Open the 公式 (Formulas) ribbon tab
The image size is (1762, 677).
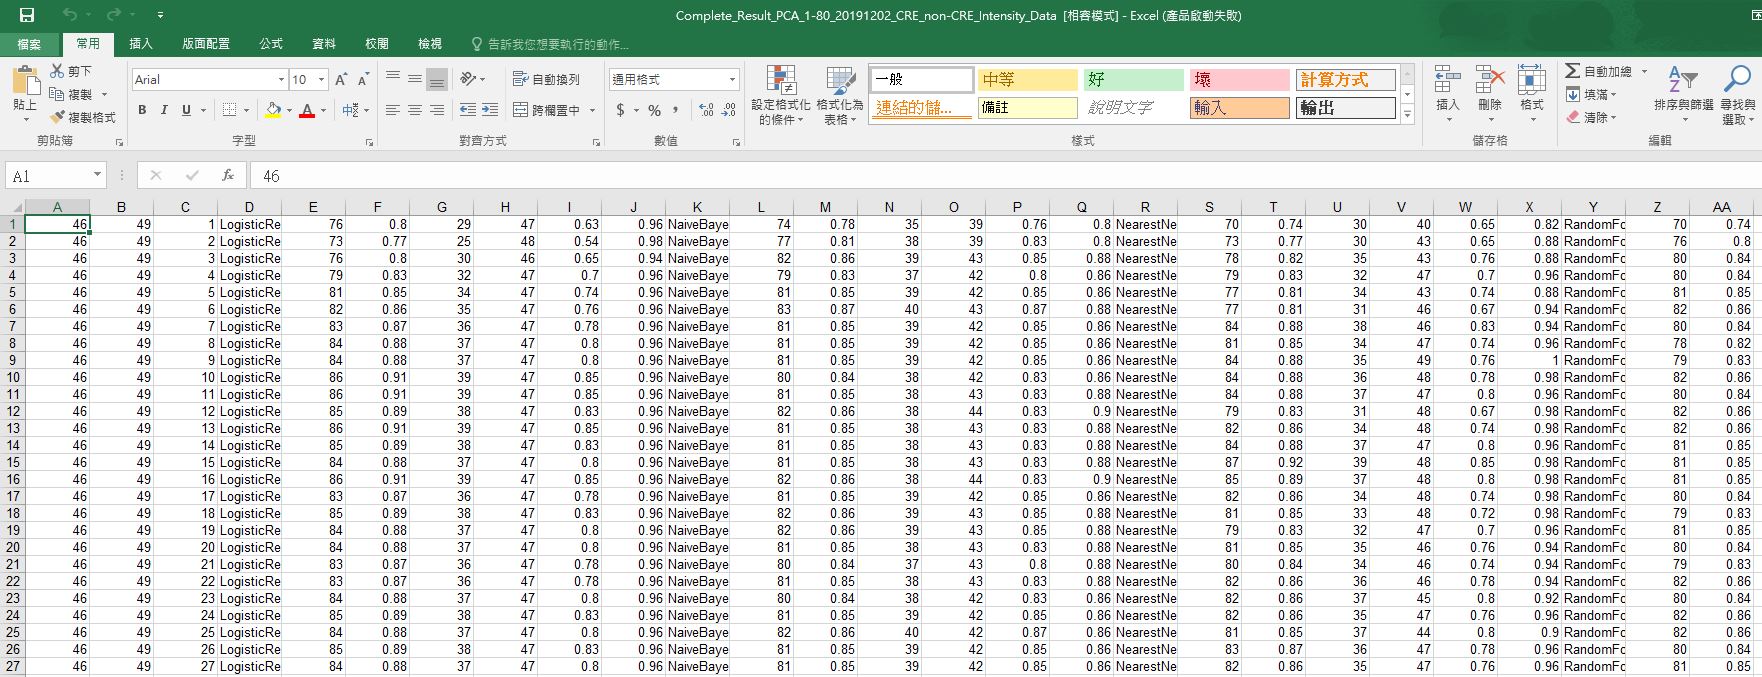coord(271,44)
